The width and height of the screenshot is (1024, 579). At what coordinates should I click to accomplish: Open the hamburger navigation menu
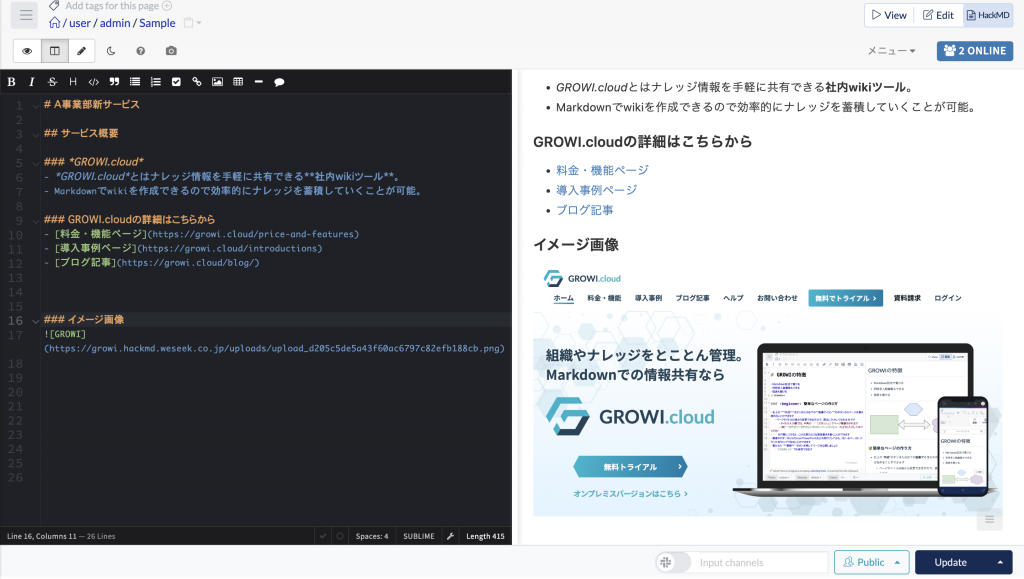[x=26, y=15]
